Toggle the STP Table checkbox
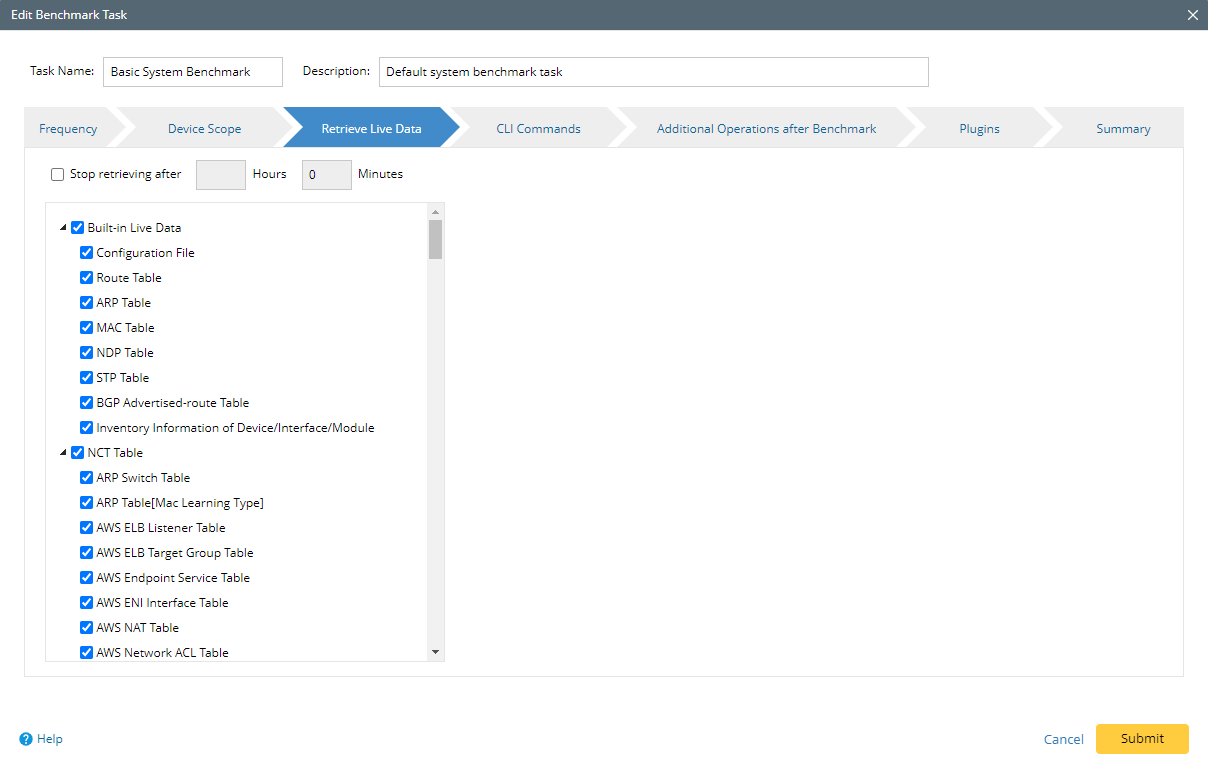The height and width of the screenshot is (774, 1208). [86, 377]
